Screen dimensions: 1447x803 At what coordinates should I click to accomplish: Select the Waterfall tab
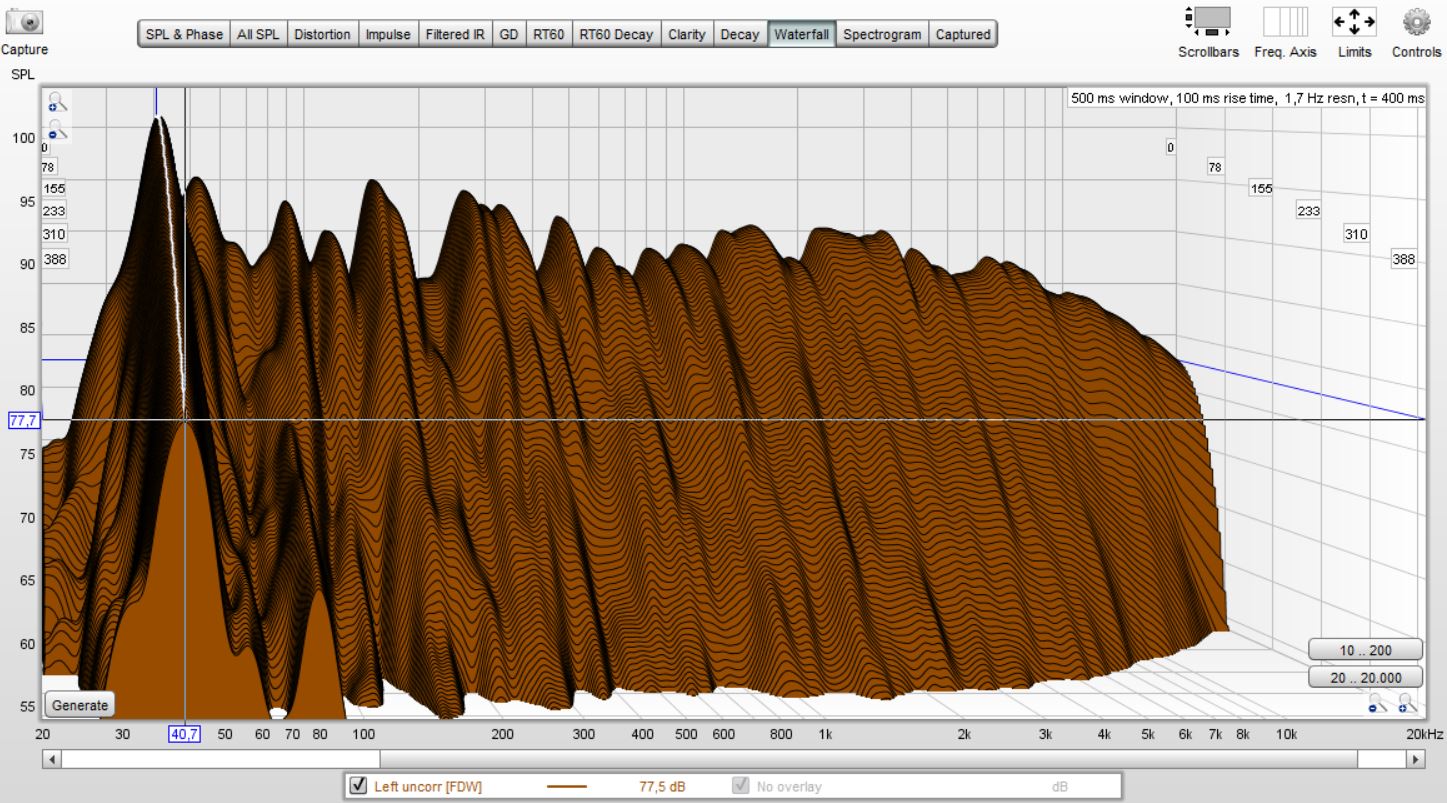pyautogui.click(x=802, y=34)
